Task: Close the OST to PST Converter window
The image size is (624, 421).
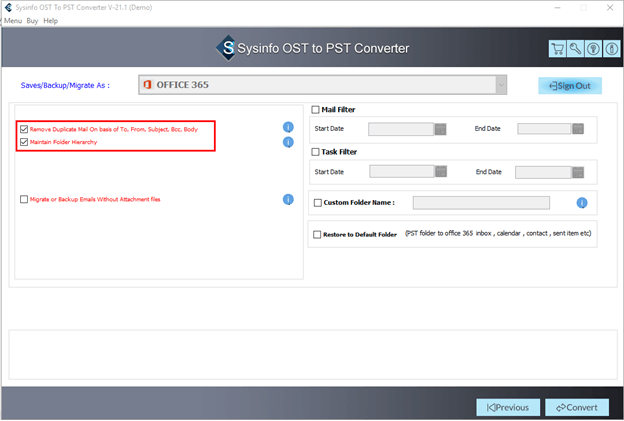Action: point(610,8)
